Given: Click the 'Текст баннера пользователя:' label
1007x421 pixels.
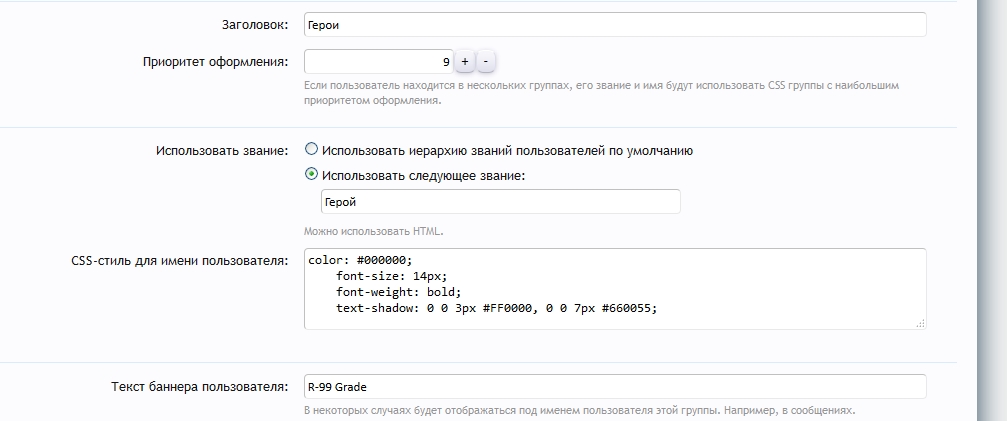Looking at the screenshot, I should click(x=199, y=387).
